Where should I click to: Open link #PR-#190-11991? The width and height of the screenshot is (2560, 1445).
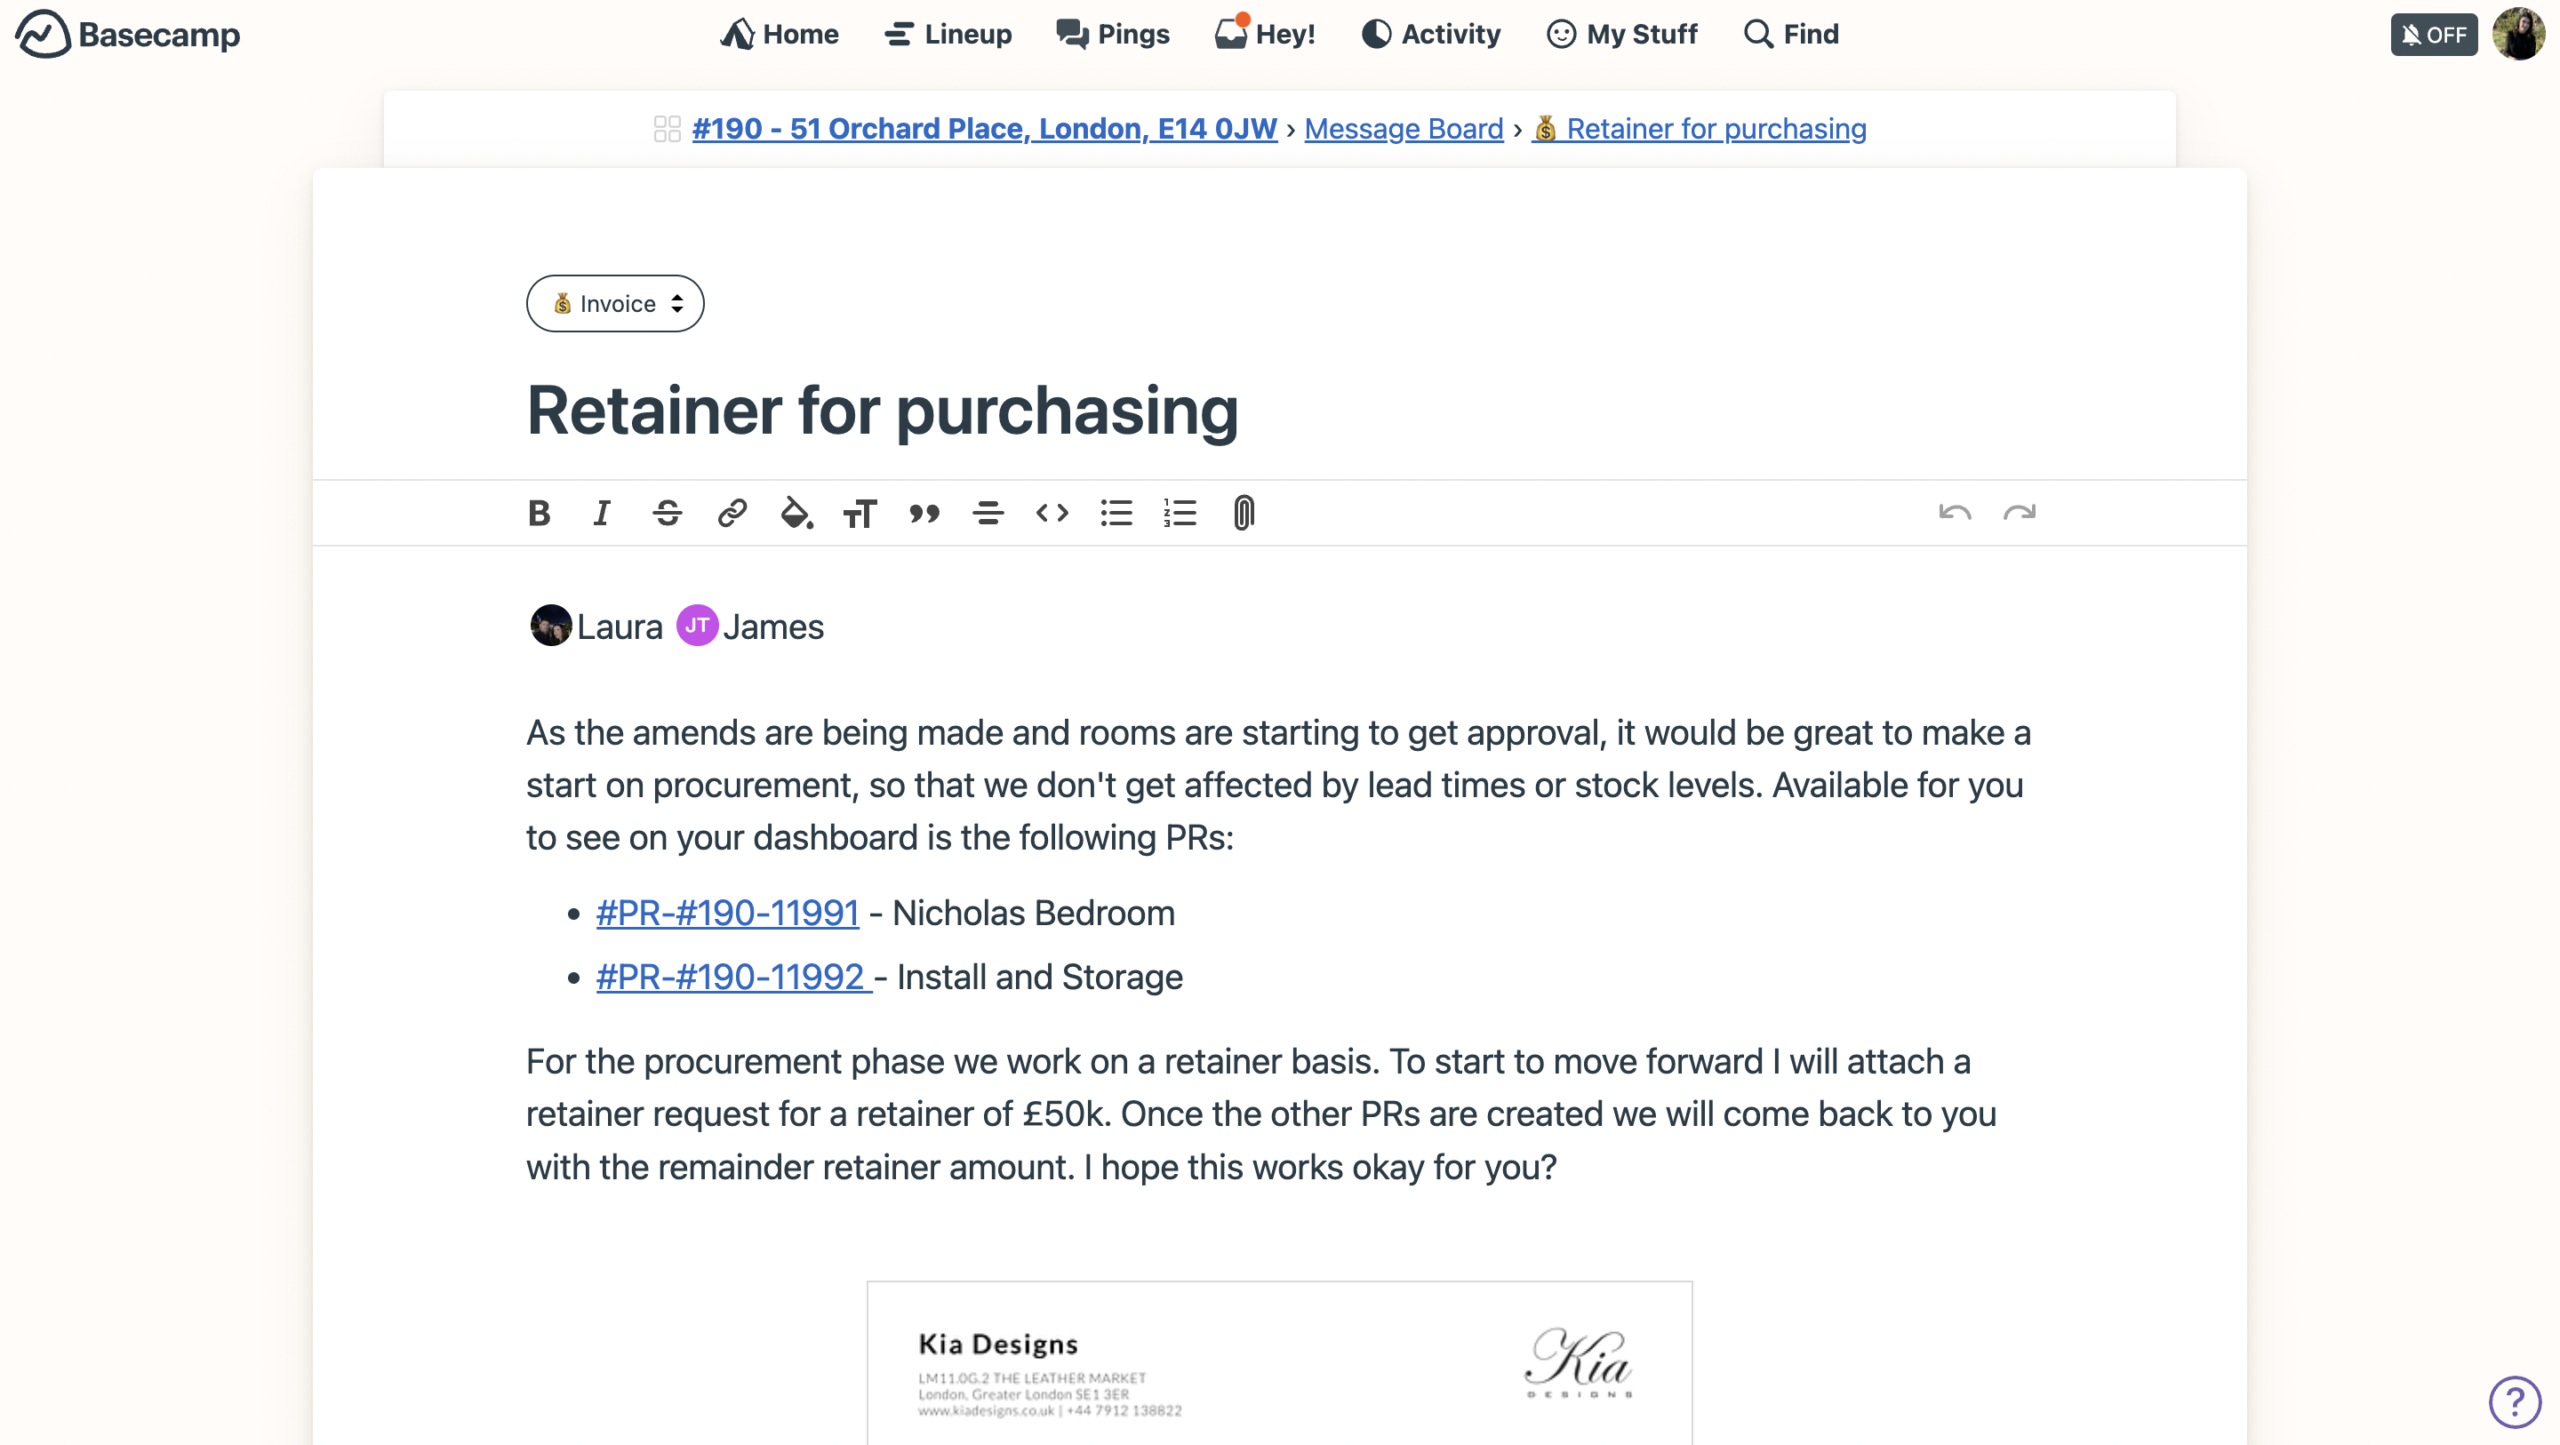coord(727,913)
